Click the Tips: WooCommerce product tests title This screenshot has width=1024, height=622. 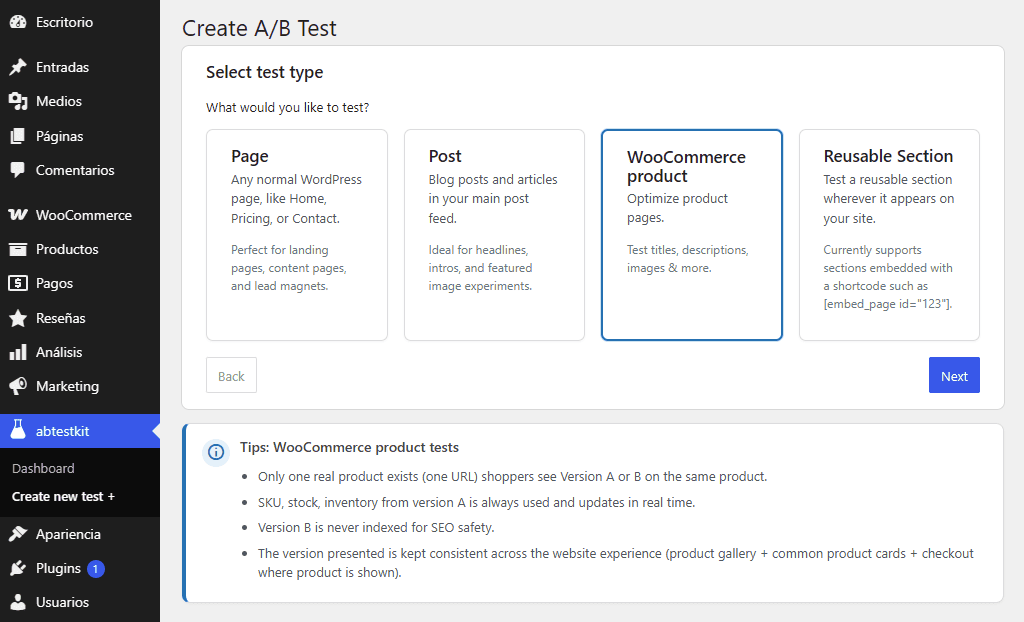coord(349,448)
